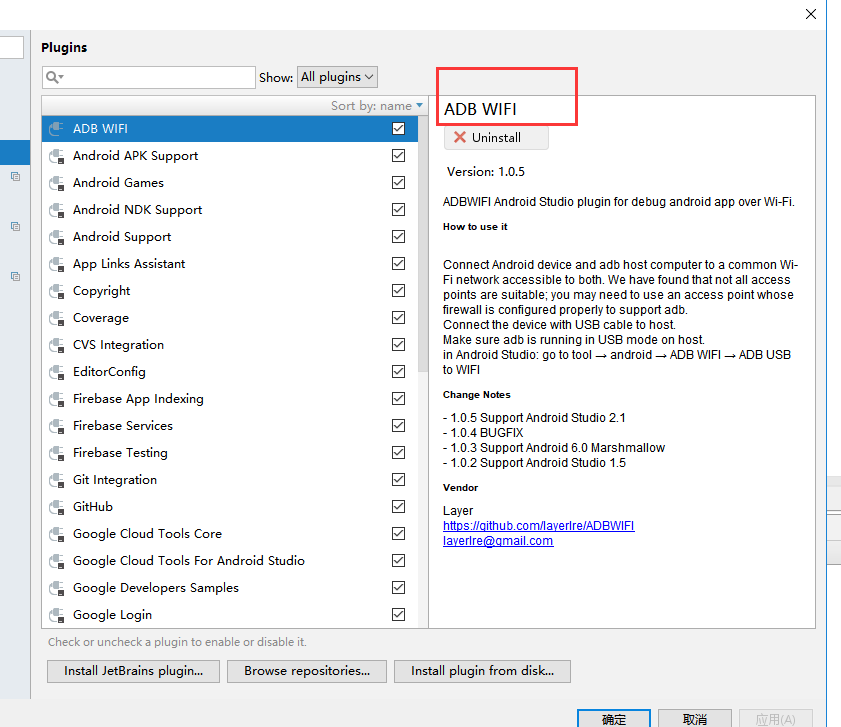Toggle the Android Games checkbox
841x727 pixels.
pos(399,182)
